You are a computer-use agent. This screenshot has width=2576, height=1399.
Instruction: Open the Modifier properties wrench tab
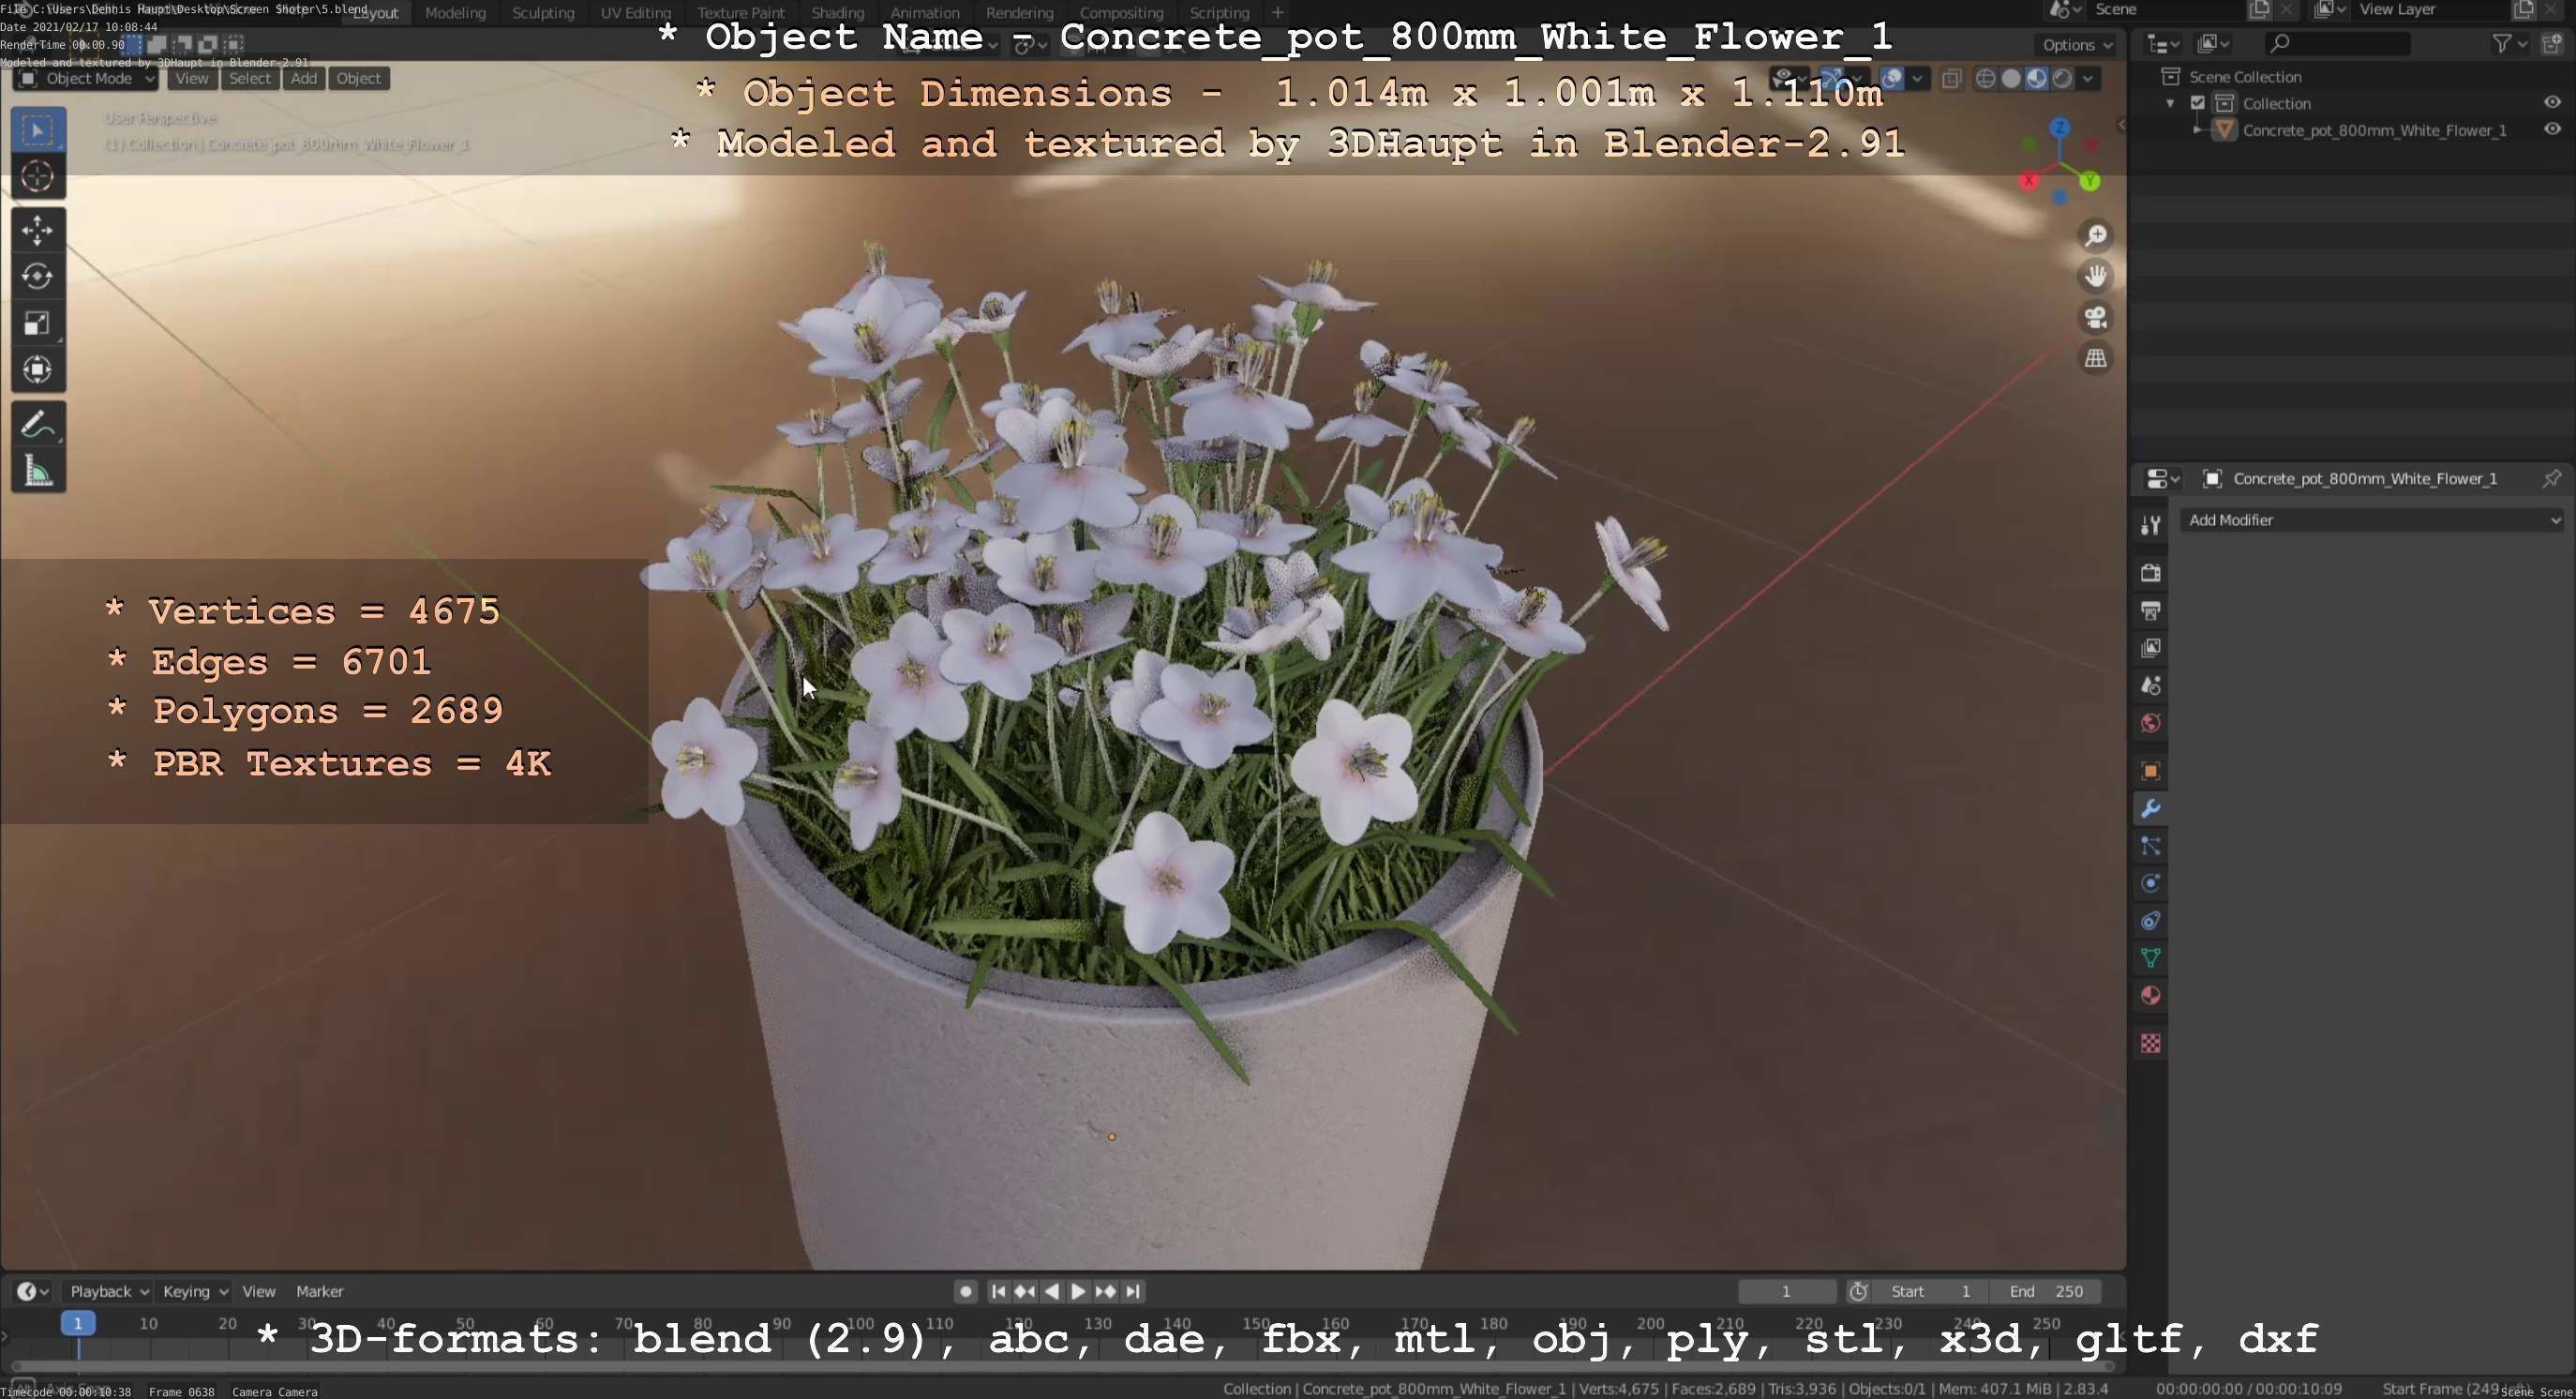click(2151, 809)
